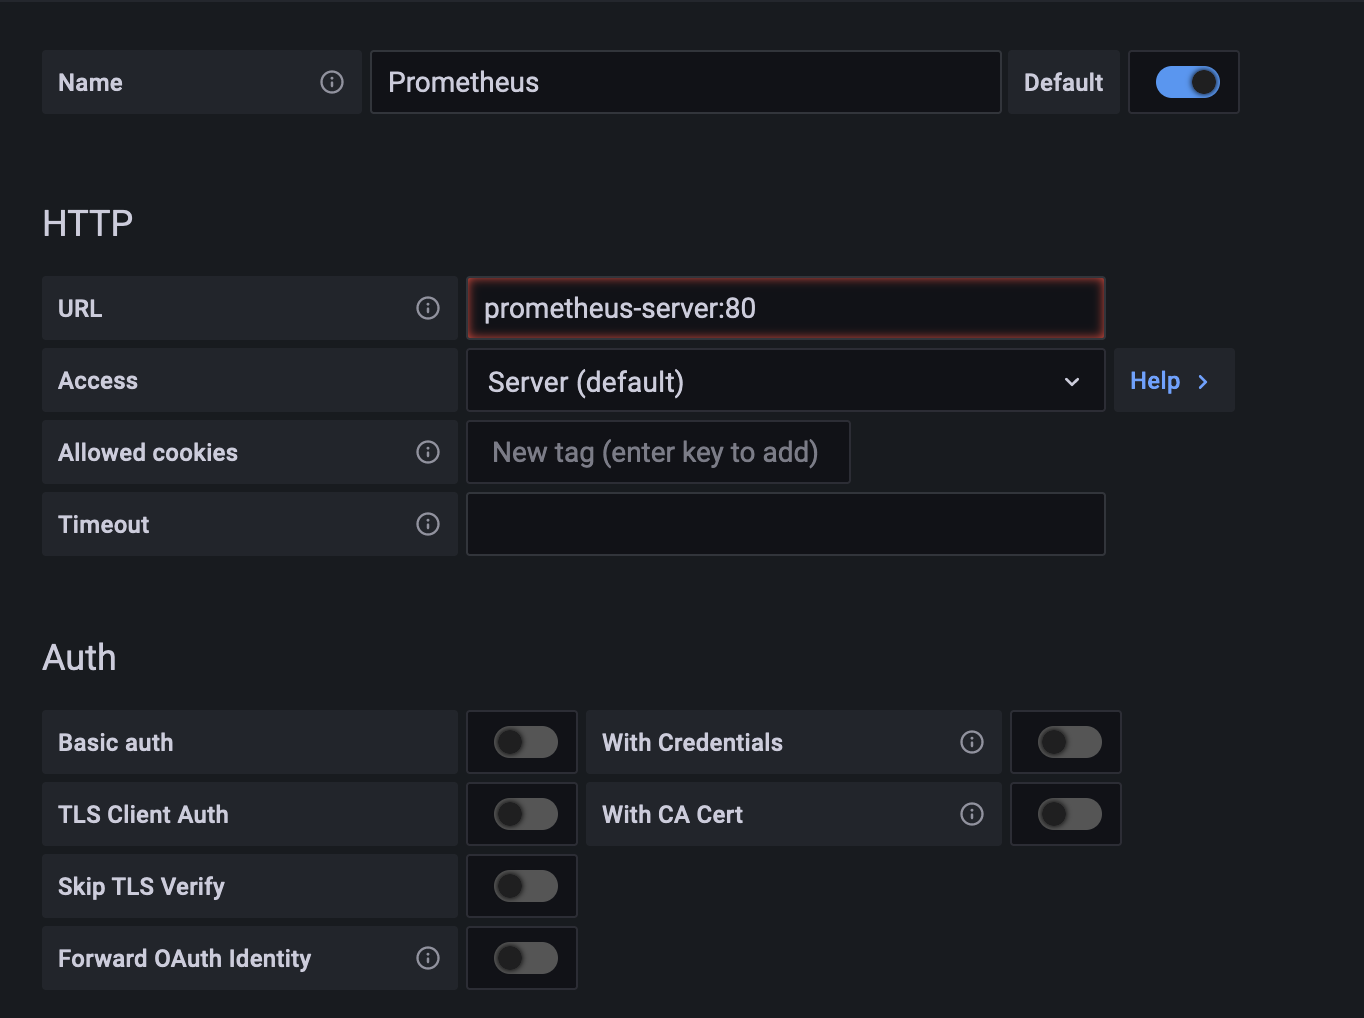
Task: Click the URL field with prometheus-server:80
Action: 786,308
